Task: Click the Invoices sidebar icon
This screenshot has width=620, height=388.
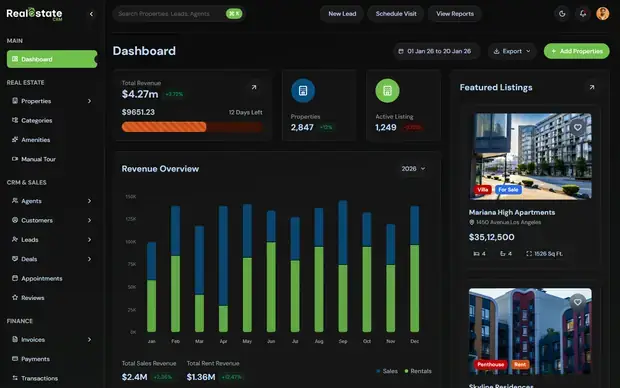Action: (x=15, y=339)
